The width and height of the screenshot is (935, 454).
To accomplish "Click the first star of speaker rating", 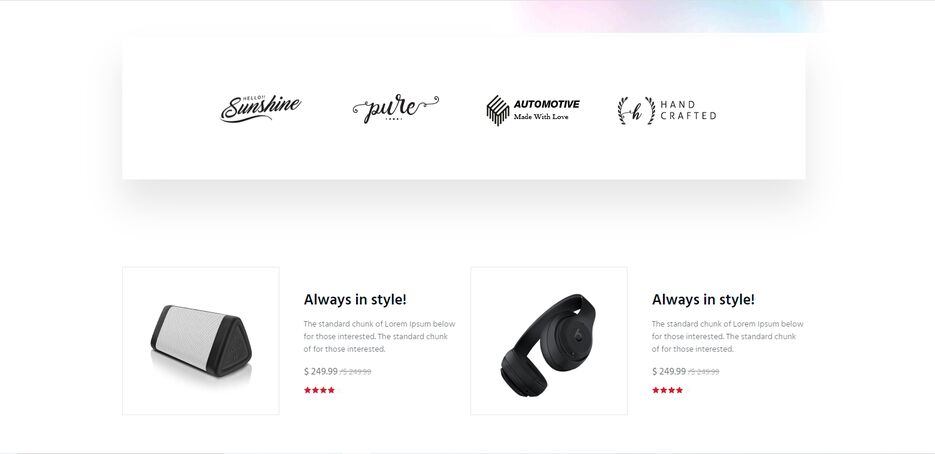I will (308, 390).
